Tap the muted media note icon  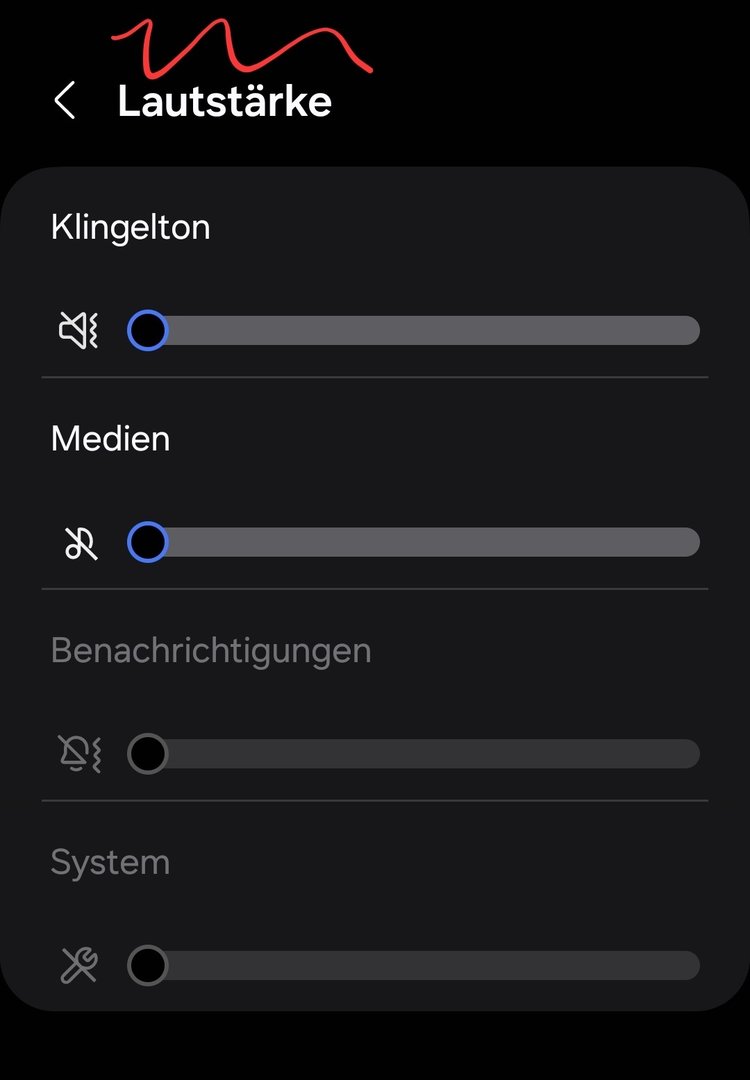coord(80,542)
